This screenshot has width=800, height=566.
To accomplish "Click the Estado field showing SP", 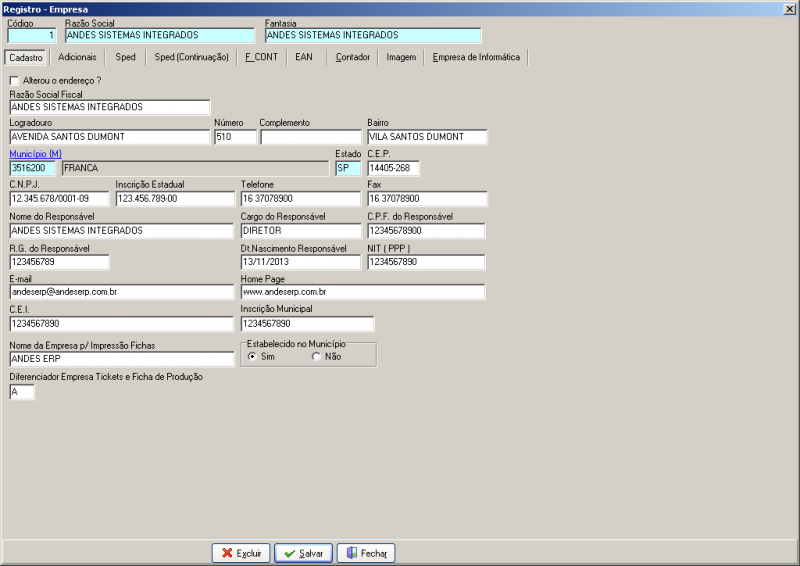I will pos(348,168).
